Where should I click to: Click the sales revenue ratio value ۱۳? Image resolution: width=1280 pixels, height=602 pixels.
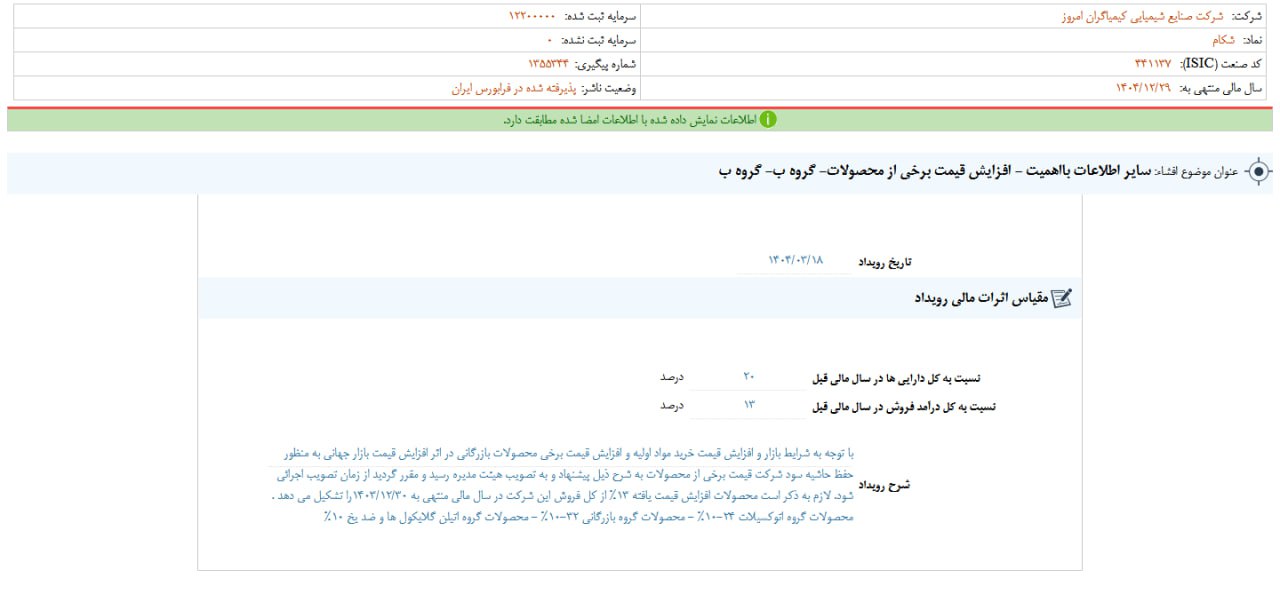click(750, 405)
